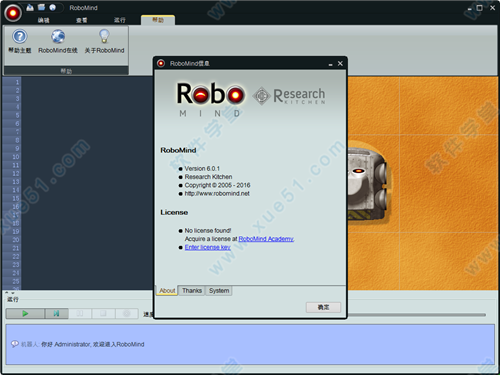Image resolution: width=500 pixels, height=375 pixels.
Task: Open the RoboMind application menu button
Action: (13, 13)
